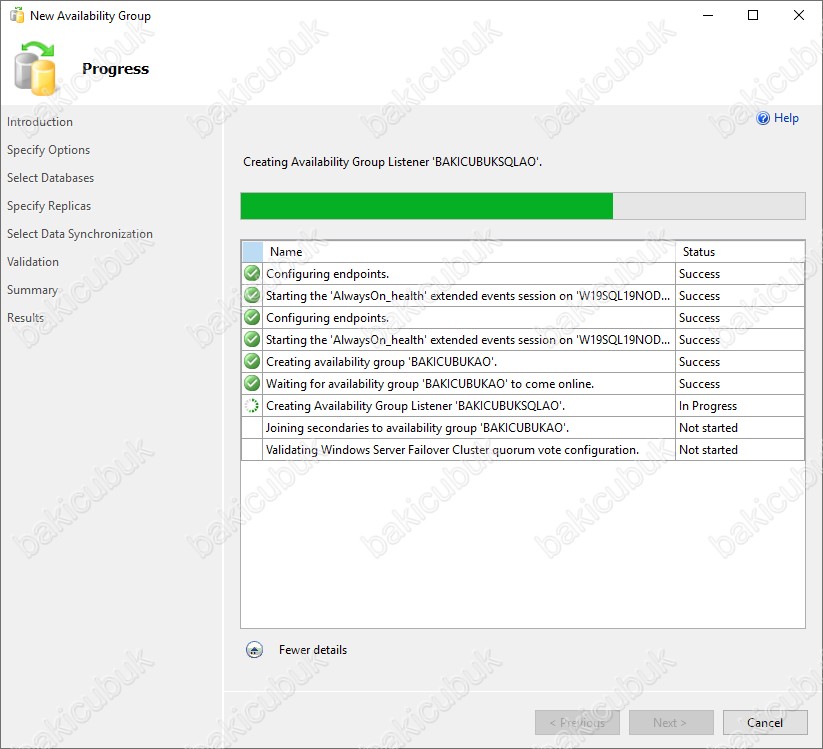Image resolution: width=823 pixels, height=749 pixels.
Task: Click 'Not started' status for Validating quorum row
Action: pos(740,450)
